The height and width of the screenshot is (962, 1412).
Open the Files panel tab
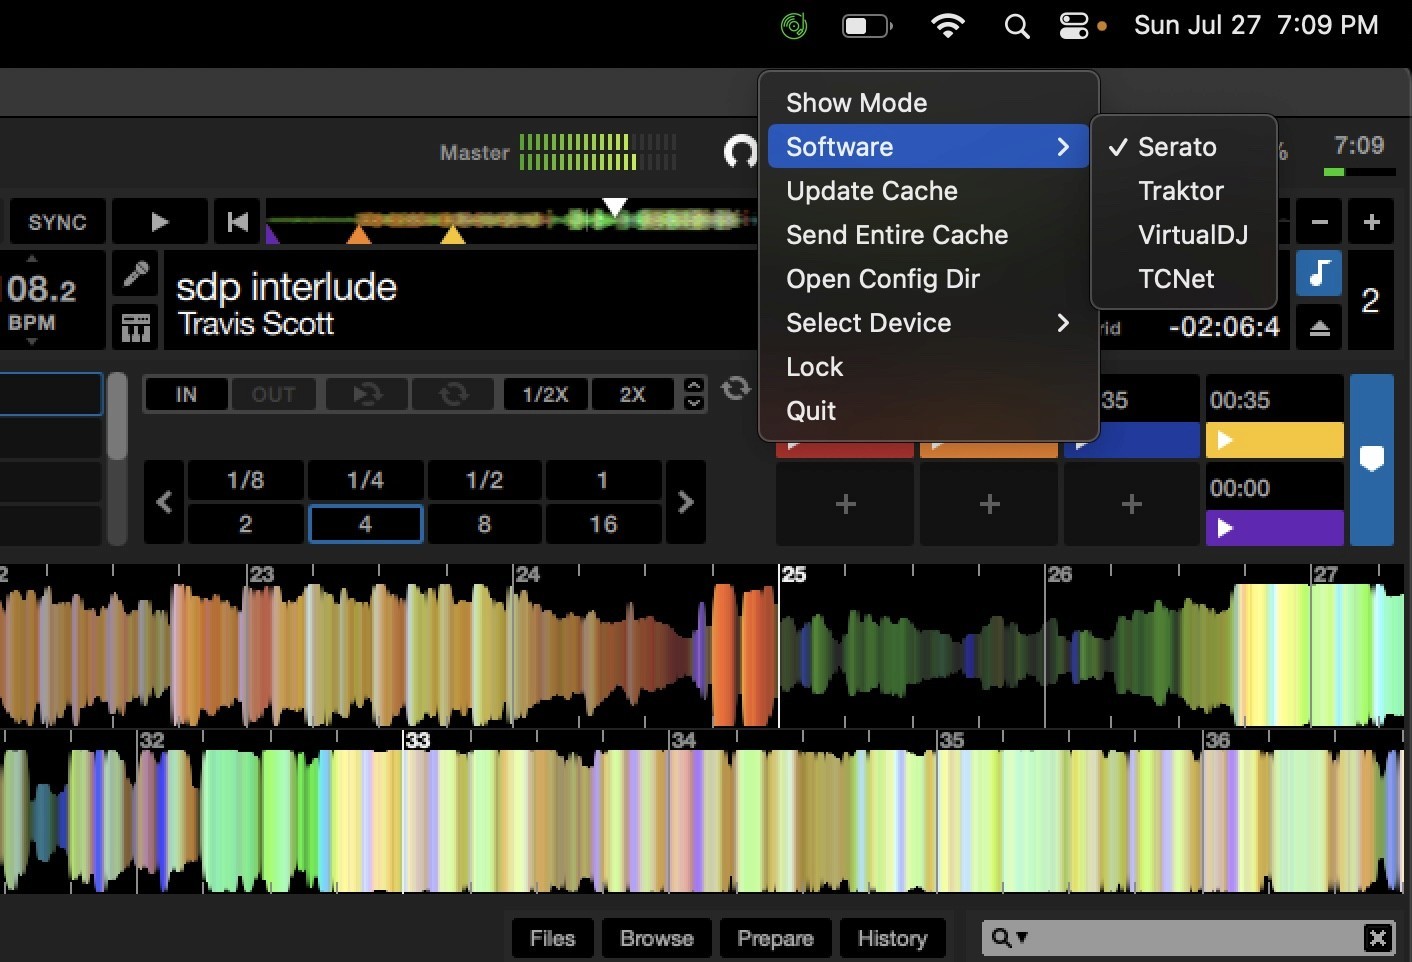click(x=552, y=938)
